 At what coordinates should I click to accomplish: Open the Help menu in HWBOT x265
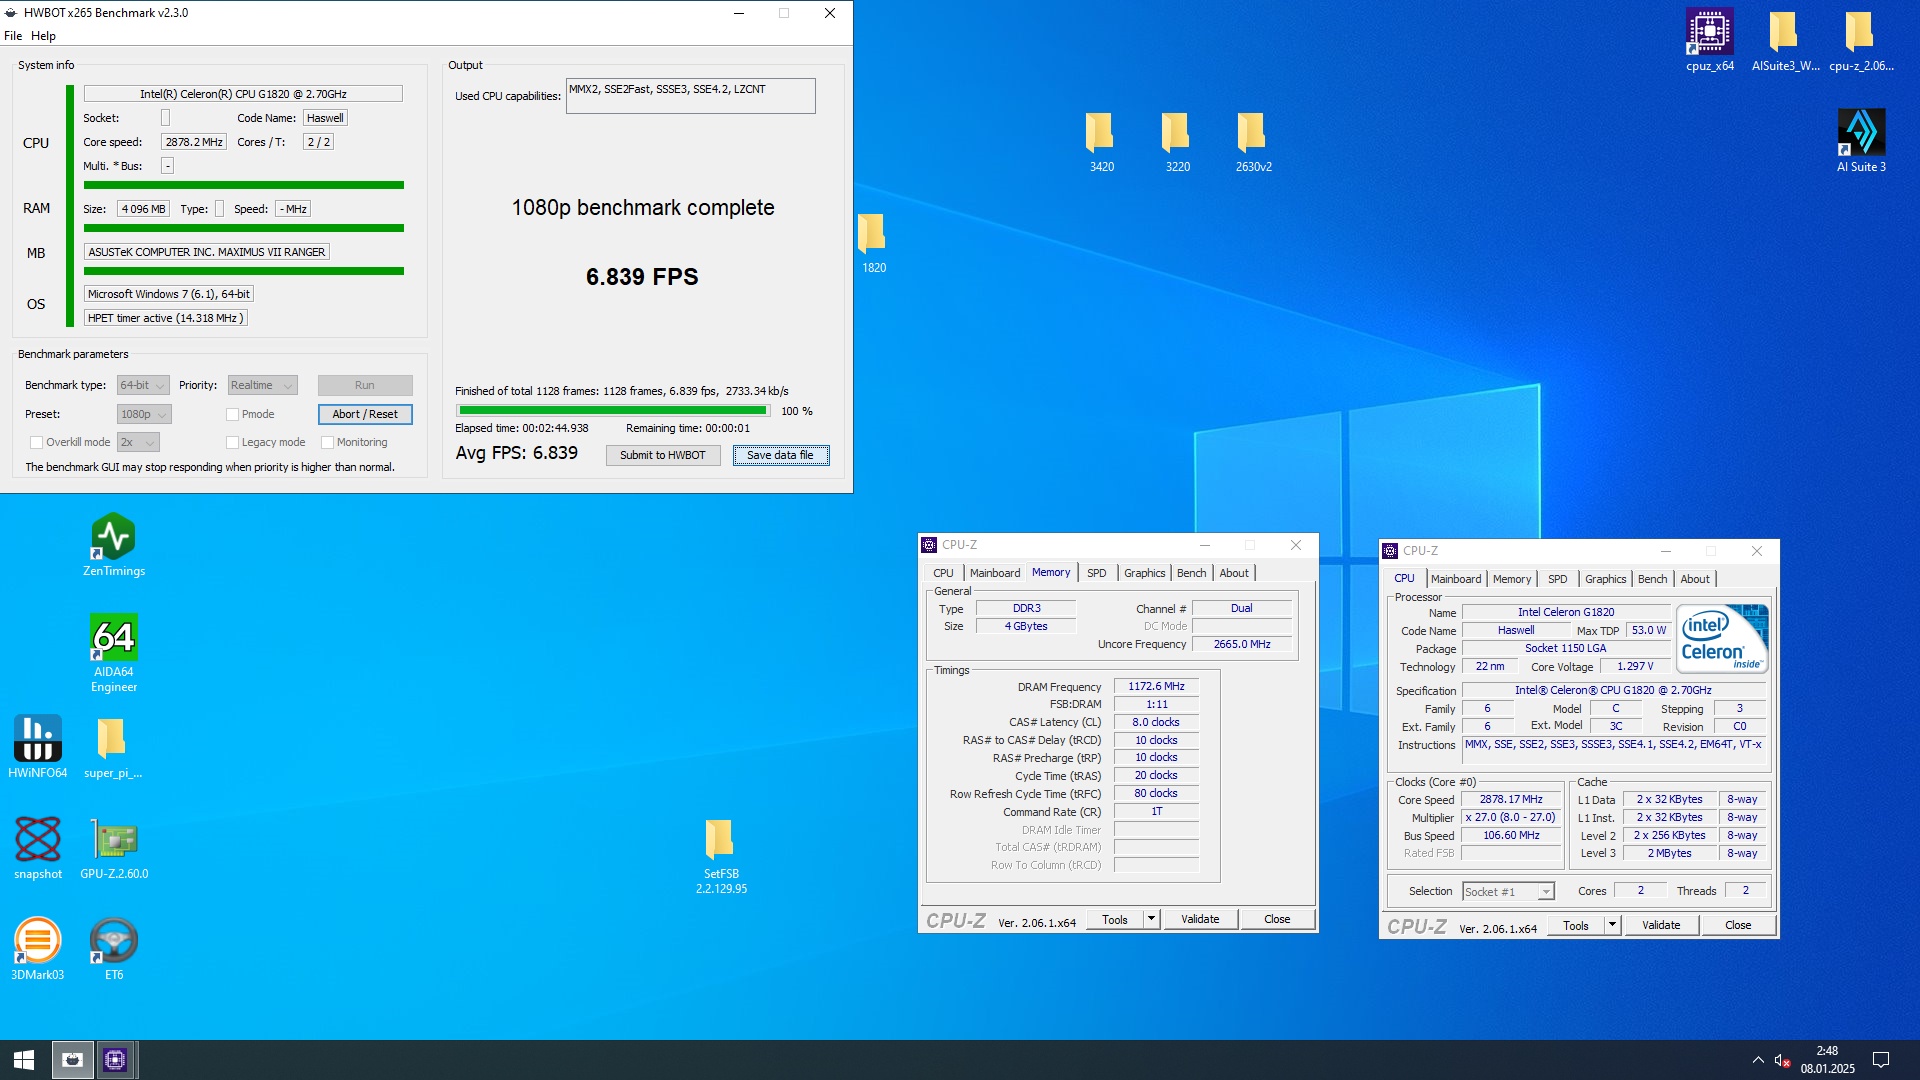[43, 36]
